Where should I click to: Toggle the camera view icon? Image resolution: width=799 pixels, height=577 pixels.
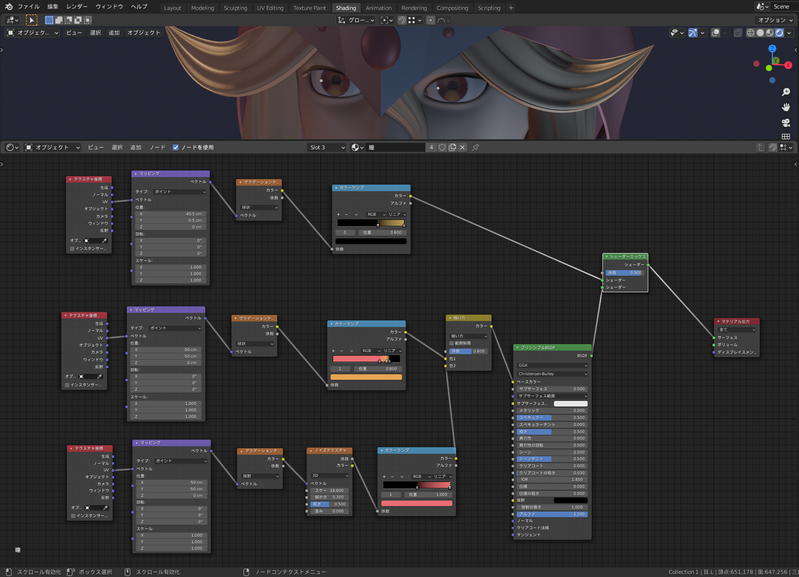(786, 122)
